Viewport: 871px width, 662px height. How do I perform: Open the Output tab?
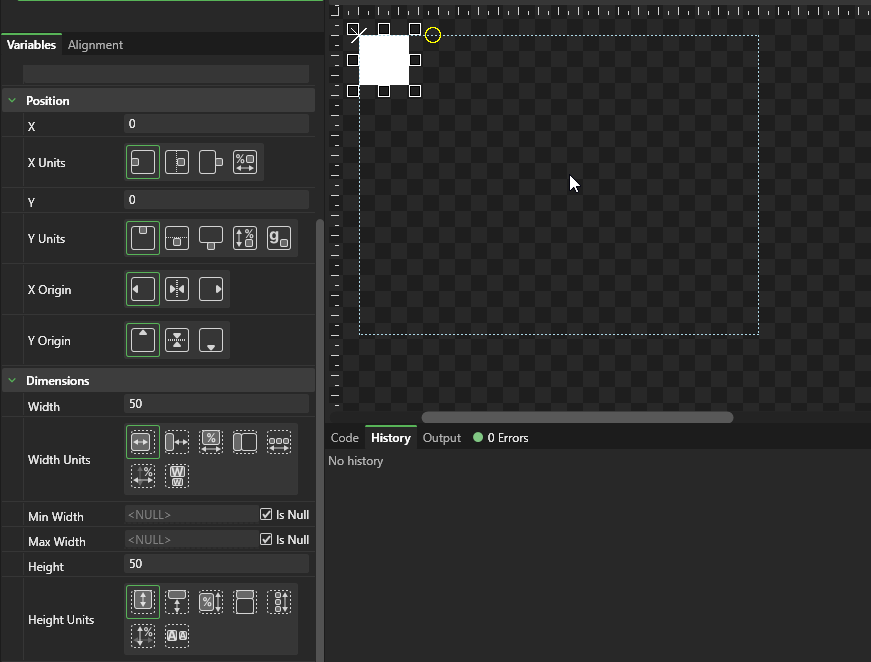pyautogui.click(x=441, y=438)
